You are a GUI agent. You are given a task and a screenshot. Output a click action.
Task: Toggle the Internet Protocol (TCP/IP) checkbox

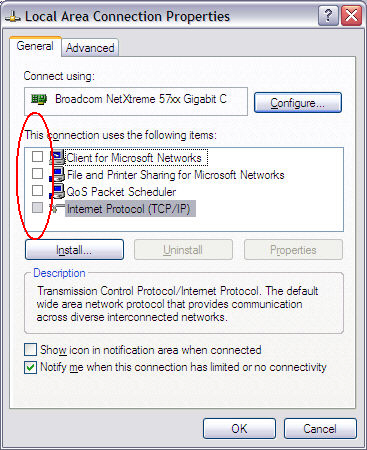(x=37, y=208)
